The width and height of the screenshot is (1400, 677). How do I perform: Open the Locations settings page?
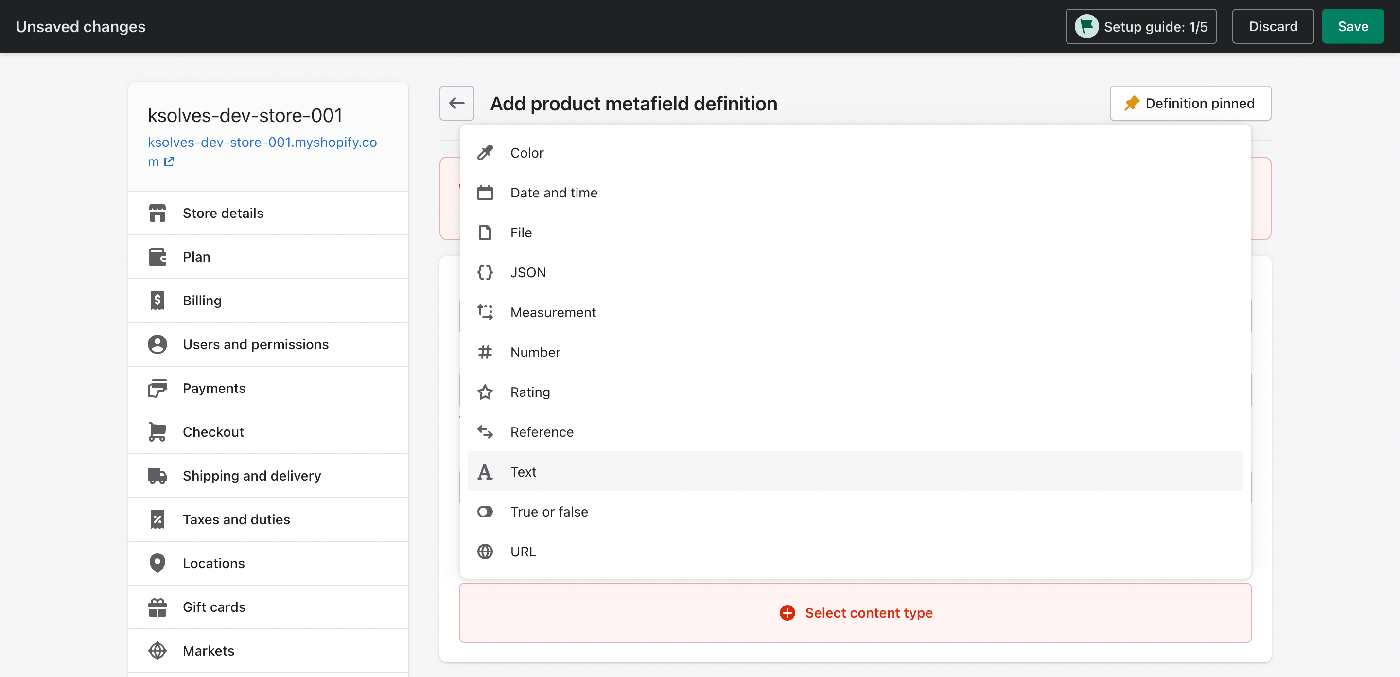point(268,564)
